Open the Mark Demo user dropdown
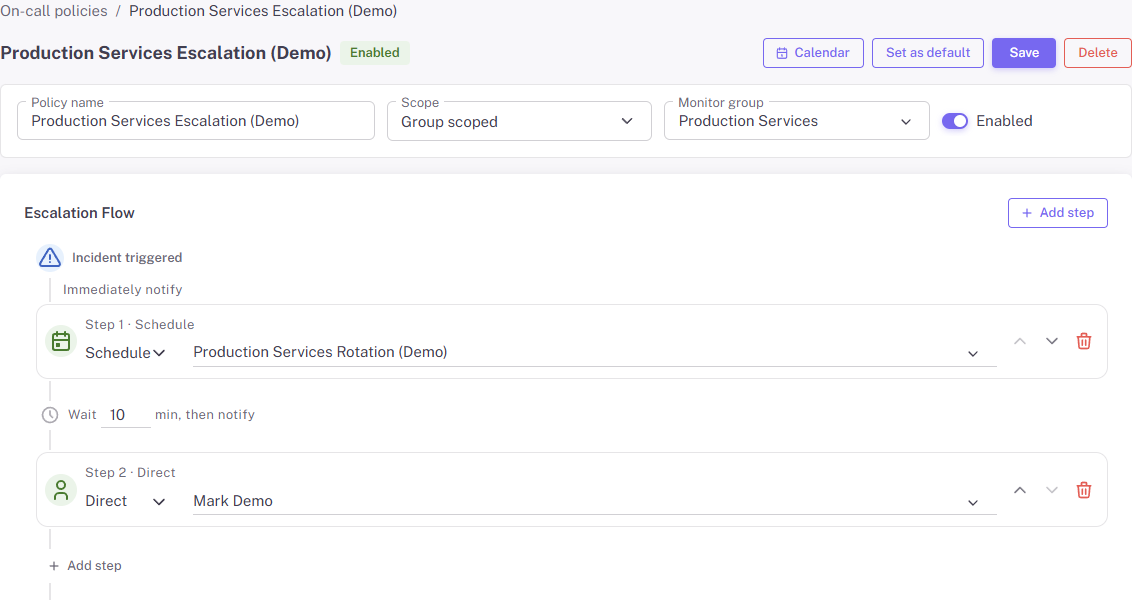Viewport: 1132px width, 600px height. 971,501
